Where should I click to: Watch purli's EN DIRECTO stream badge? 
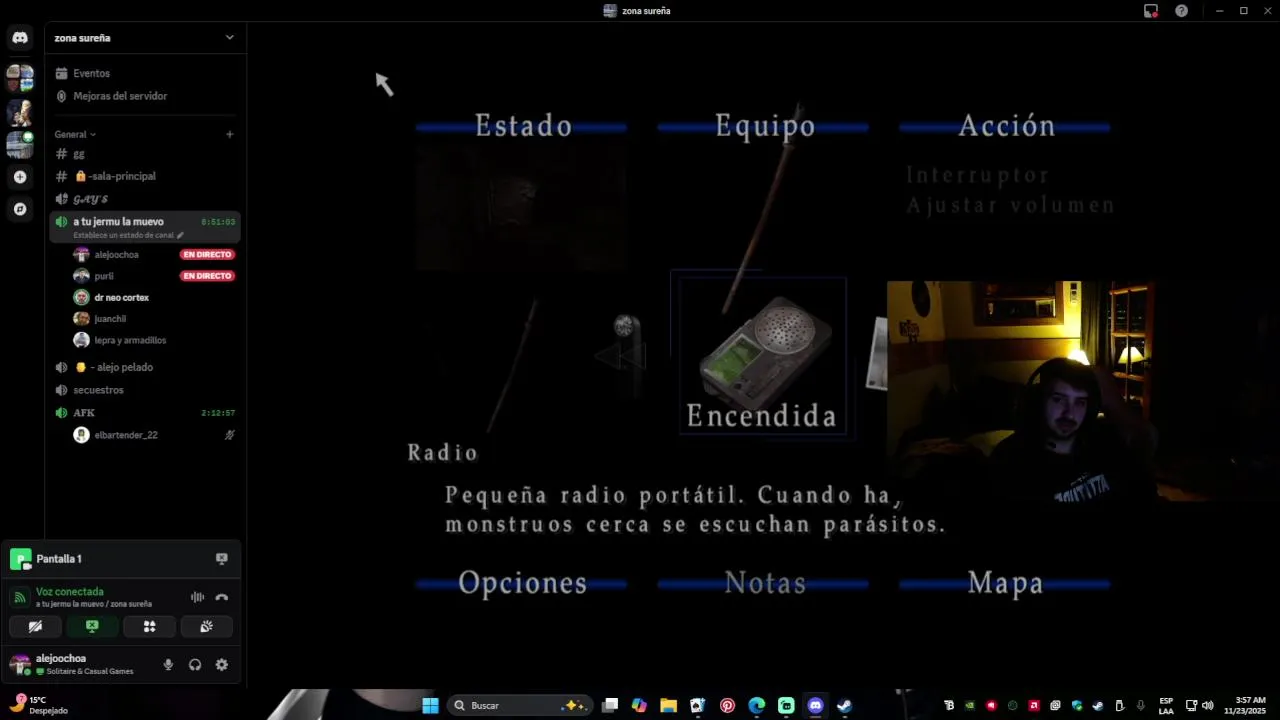pyautogui.click(x=207, y=276)
